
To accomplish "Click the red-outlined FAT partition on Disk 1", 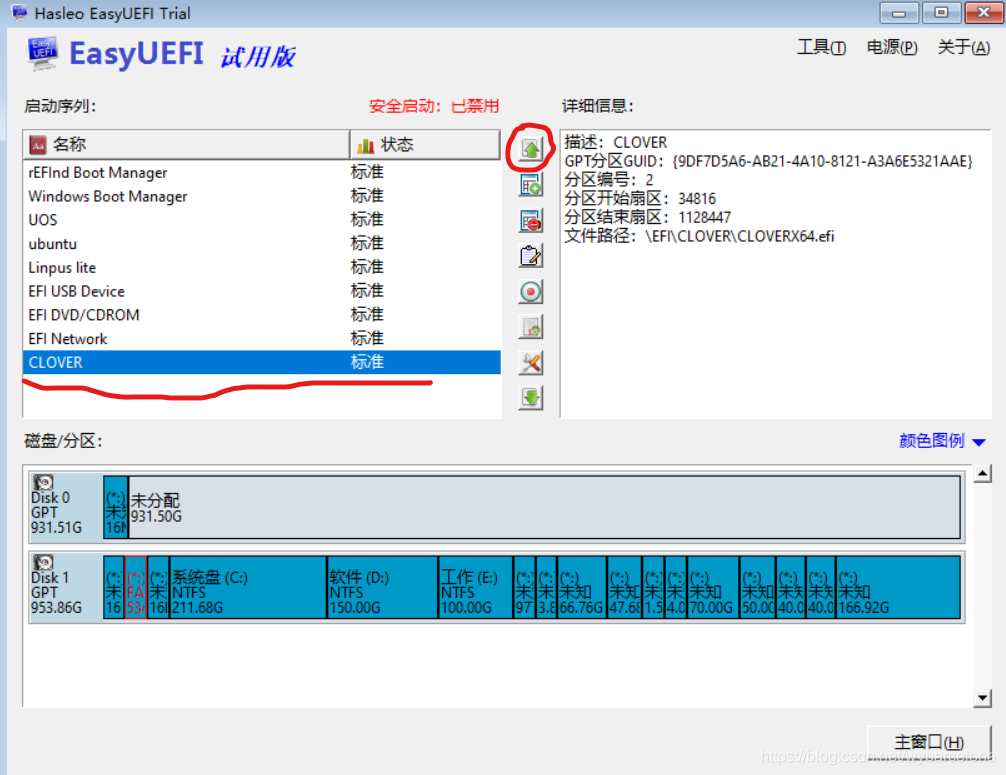I will click(136, 588).
